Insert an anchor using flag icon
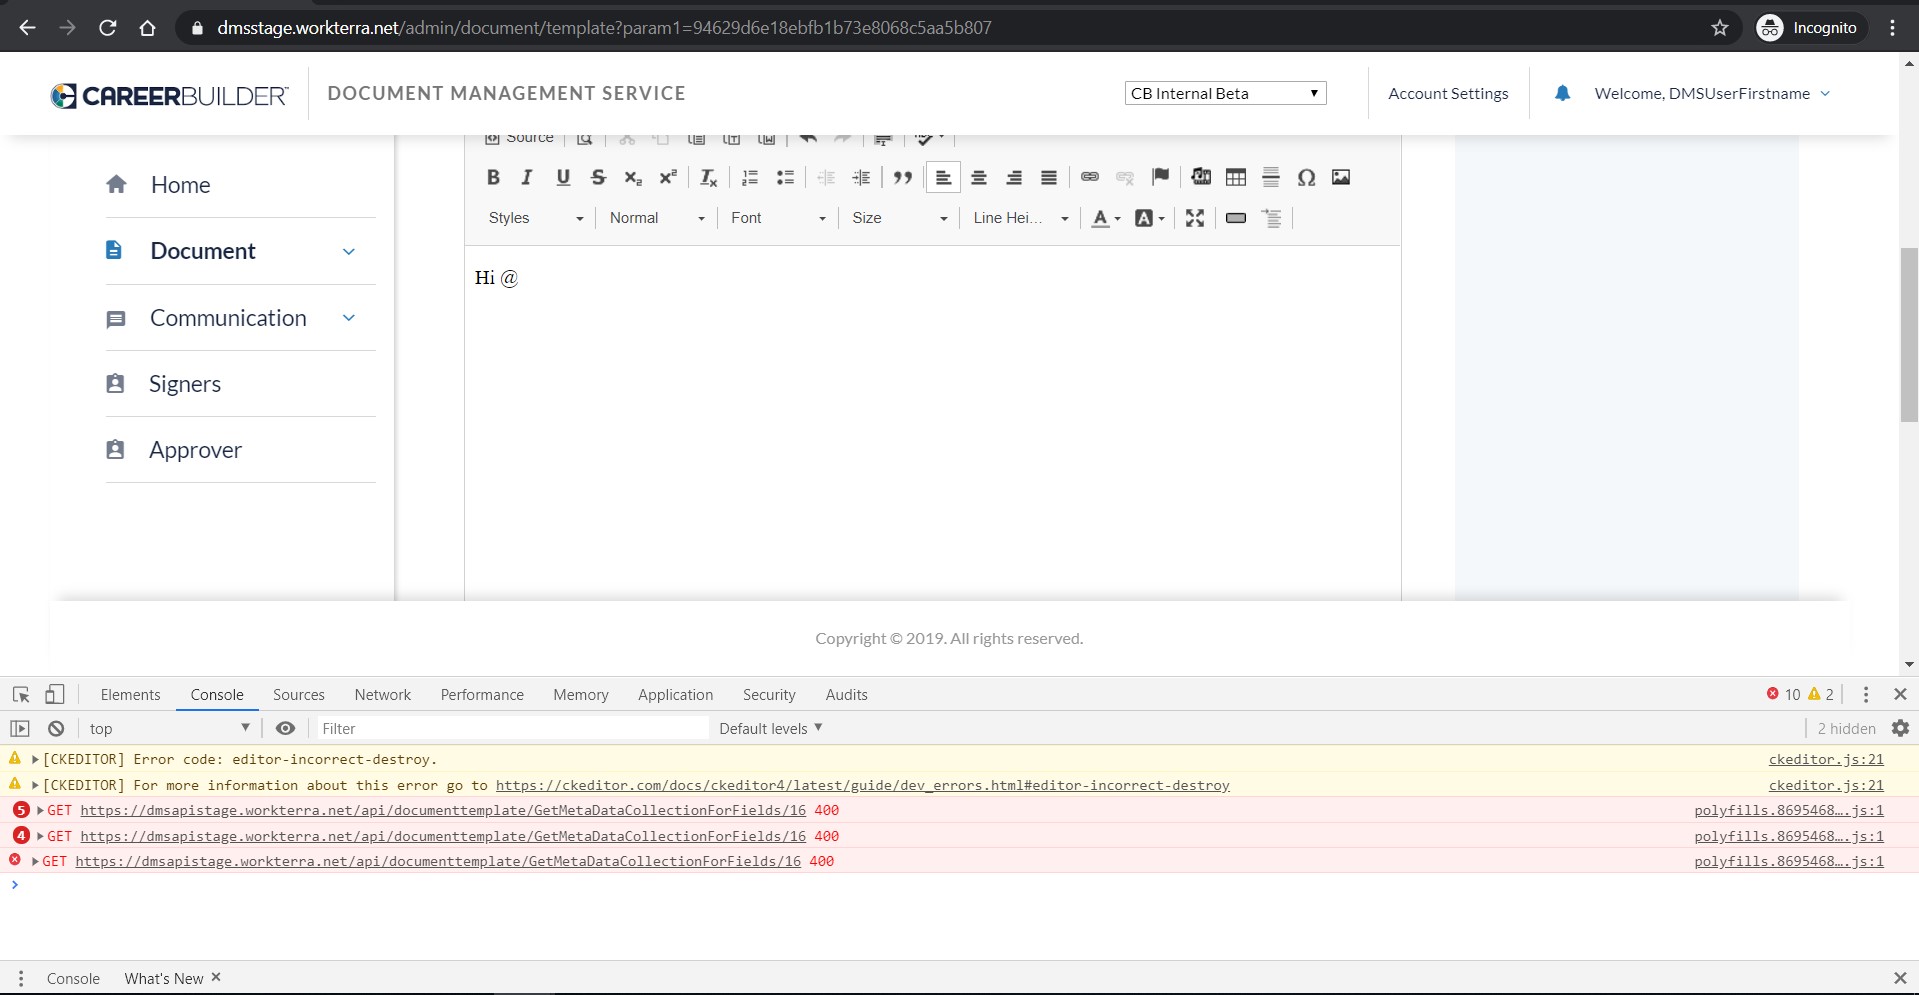 click(1160, 177)
